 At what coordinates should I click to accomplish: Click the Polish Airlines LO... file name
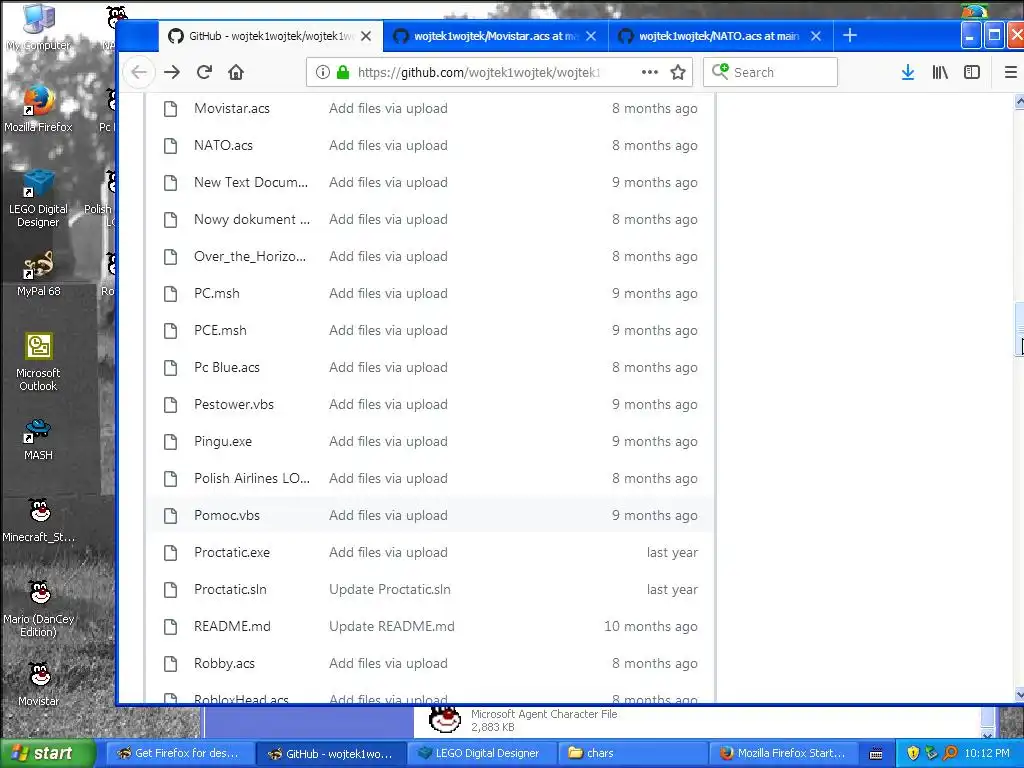point(251,478)
